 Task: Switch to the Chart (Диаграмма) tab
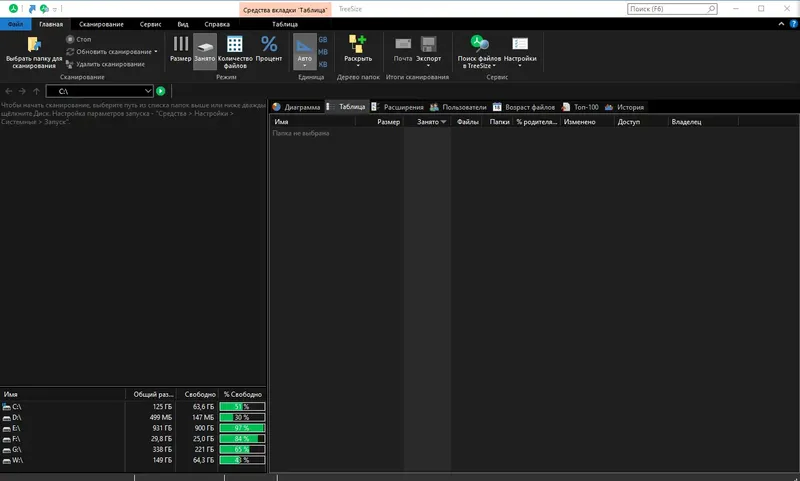(296, 107)
